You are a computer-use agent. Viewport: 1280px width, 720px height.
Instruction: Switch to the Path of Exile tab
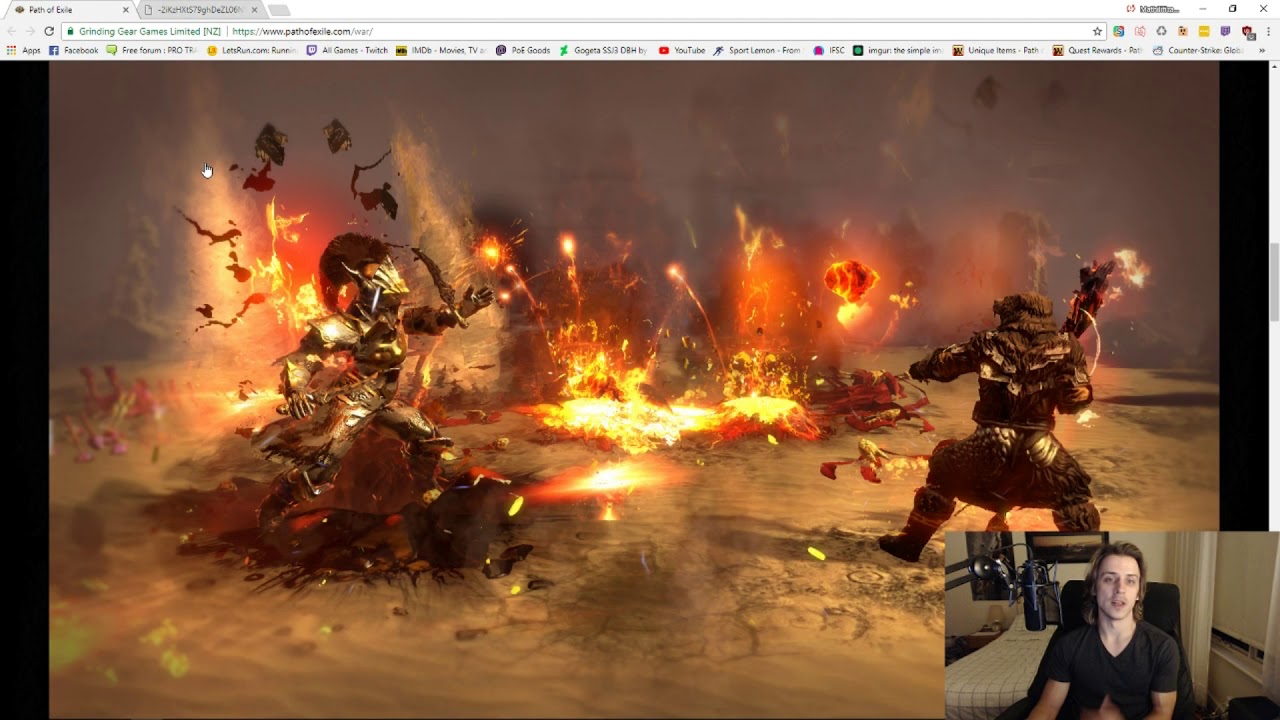[x=70, y=10]
